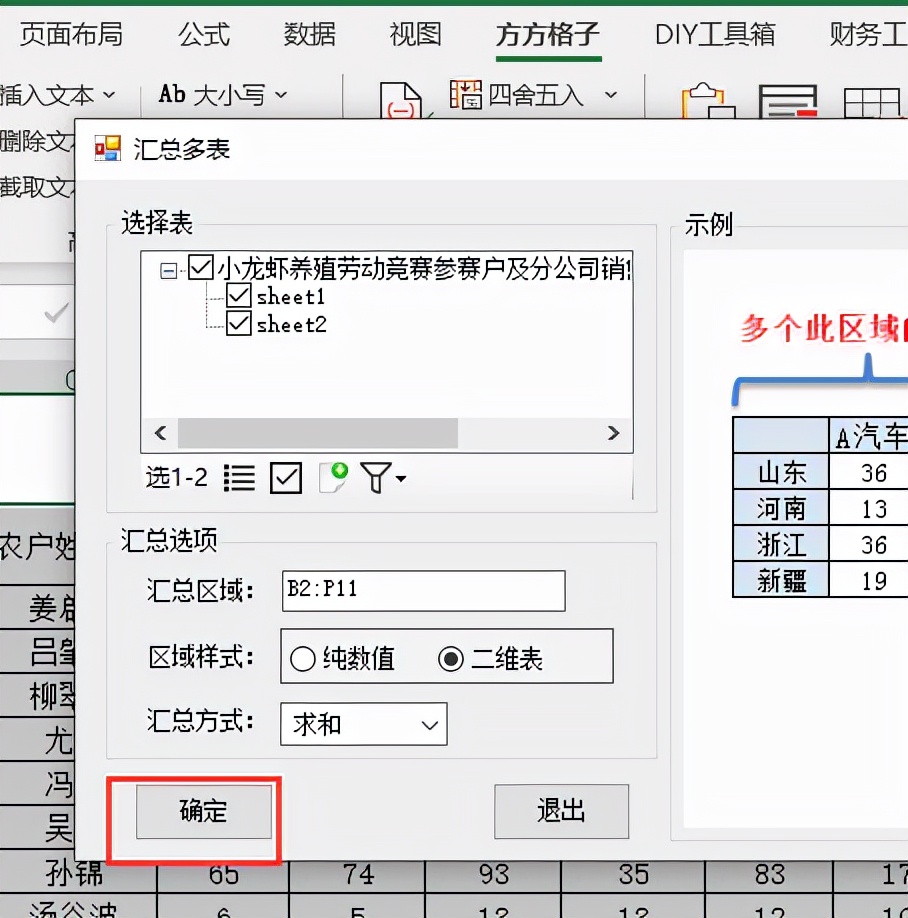The height and width of the screenshot is (918, 908).
Task: Click the 确定 button to confirm
Action: pyautogui.click(x=203, y=813)
